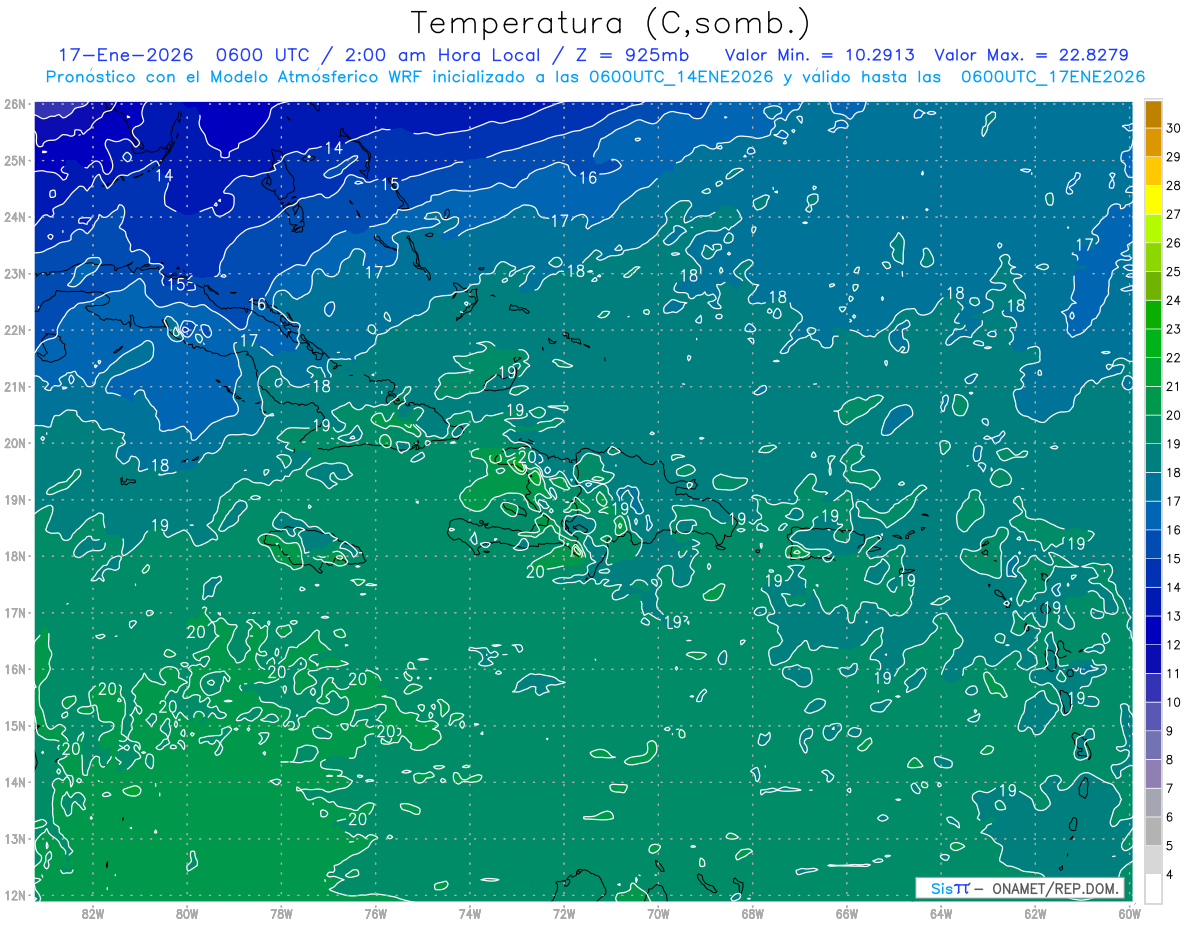The width and height of the screenshot is (1200, 927).
Task: Click the "Valor Min. = 10.2913" value
Action: click(x=819, y=55)
